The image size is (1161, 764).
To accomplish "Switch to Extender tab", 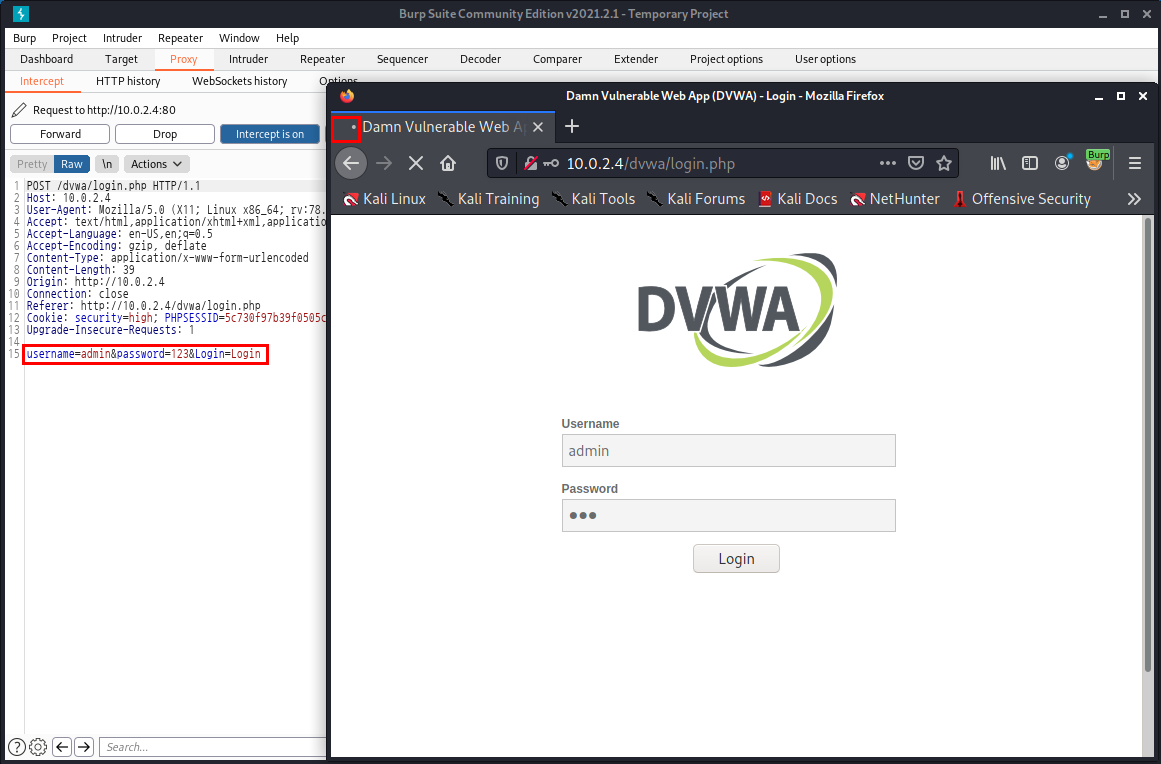I will 636,59.
